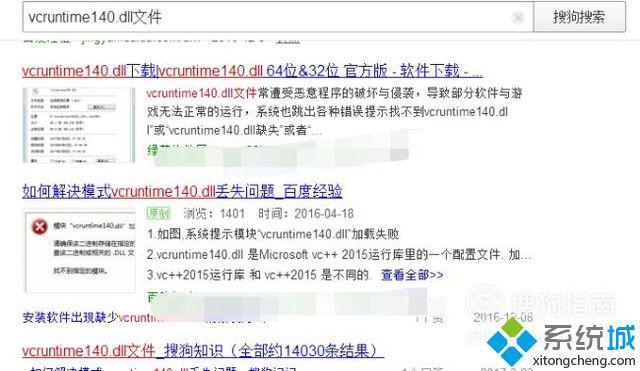This screenshot has height=371, width=640.
Task: Click the green 原创 tag
Action: (x=159, y=213)
